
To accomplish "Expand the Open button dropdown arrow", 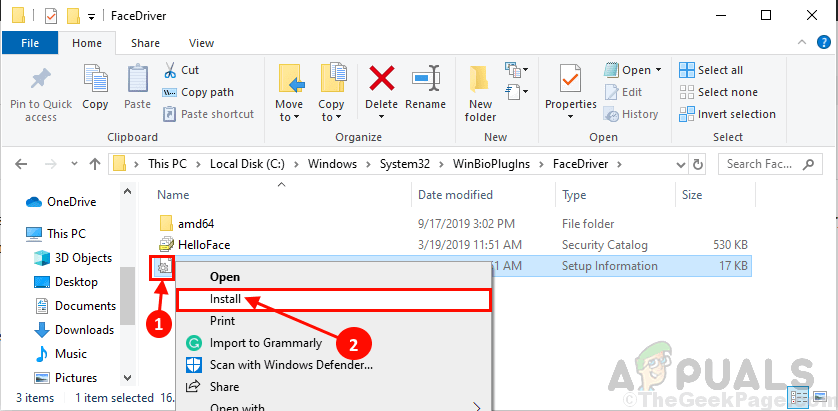I will pos(658,70).
